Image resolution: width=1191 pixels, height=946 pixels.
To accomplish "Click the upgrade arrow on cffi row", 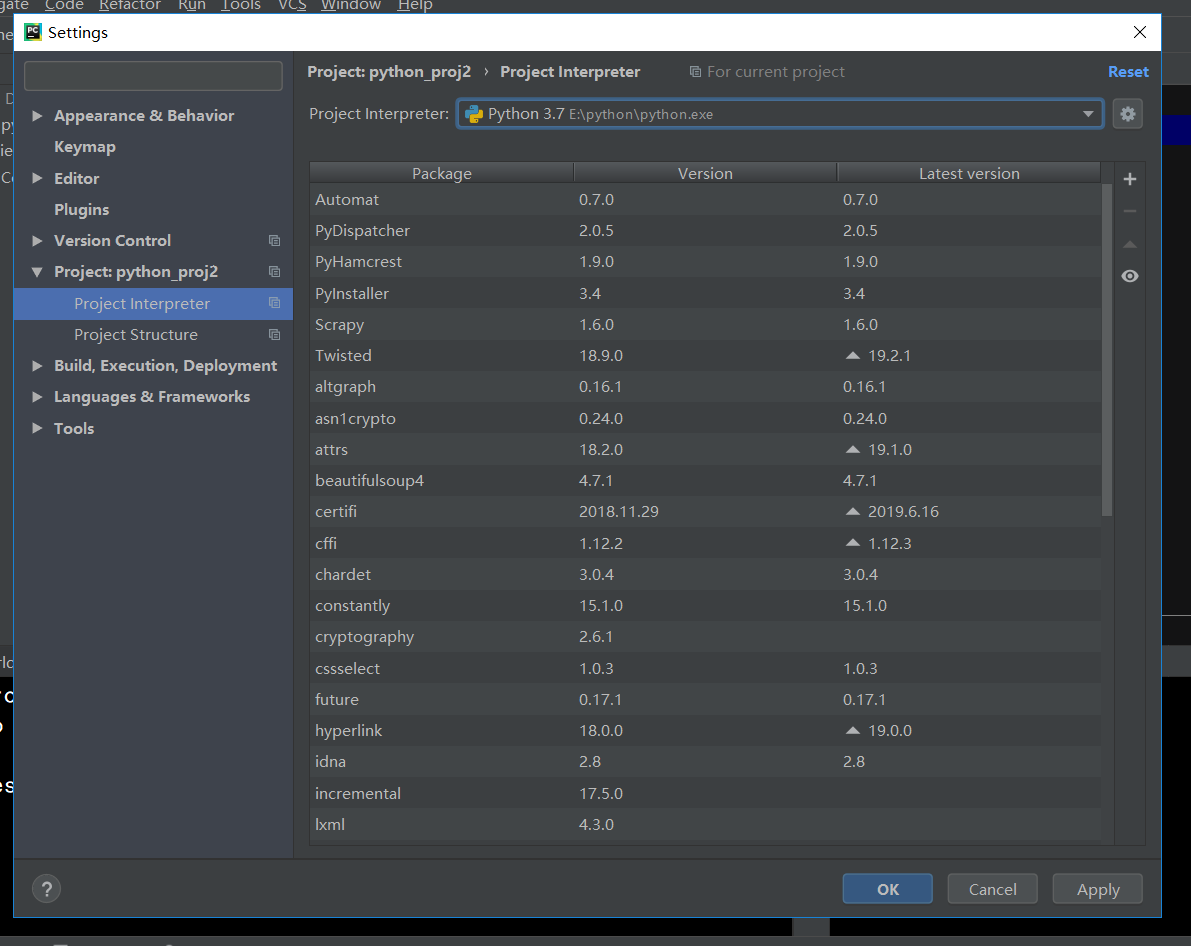I will pyautogui.click(x=852, y=543).
